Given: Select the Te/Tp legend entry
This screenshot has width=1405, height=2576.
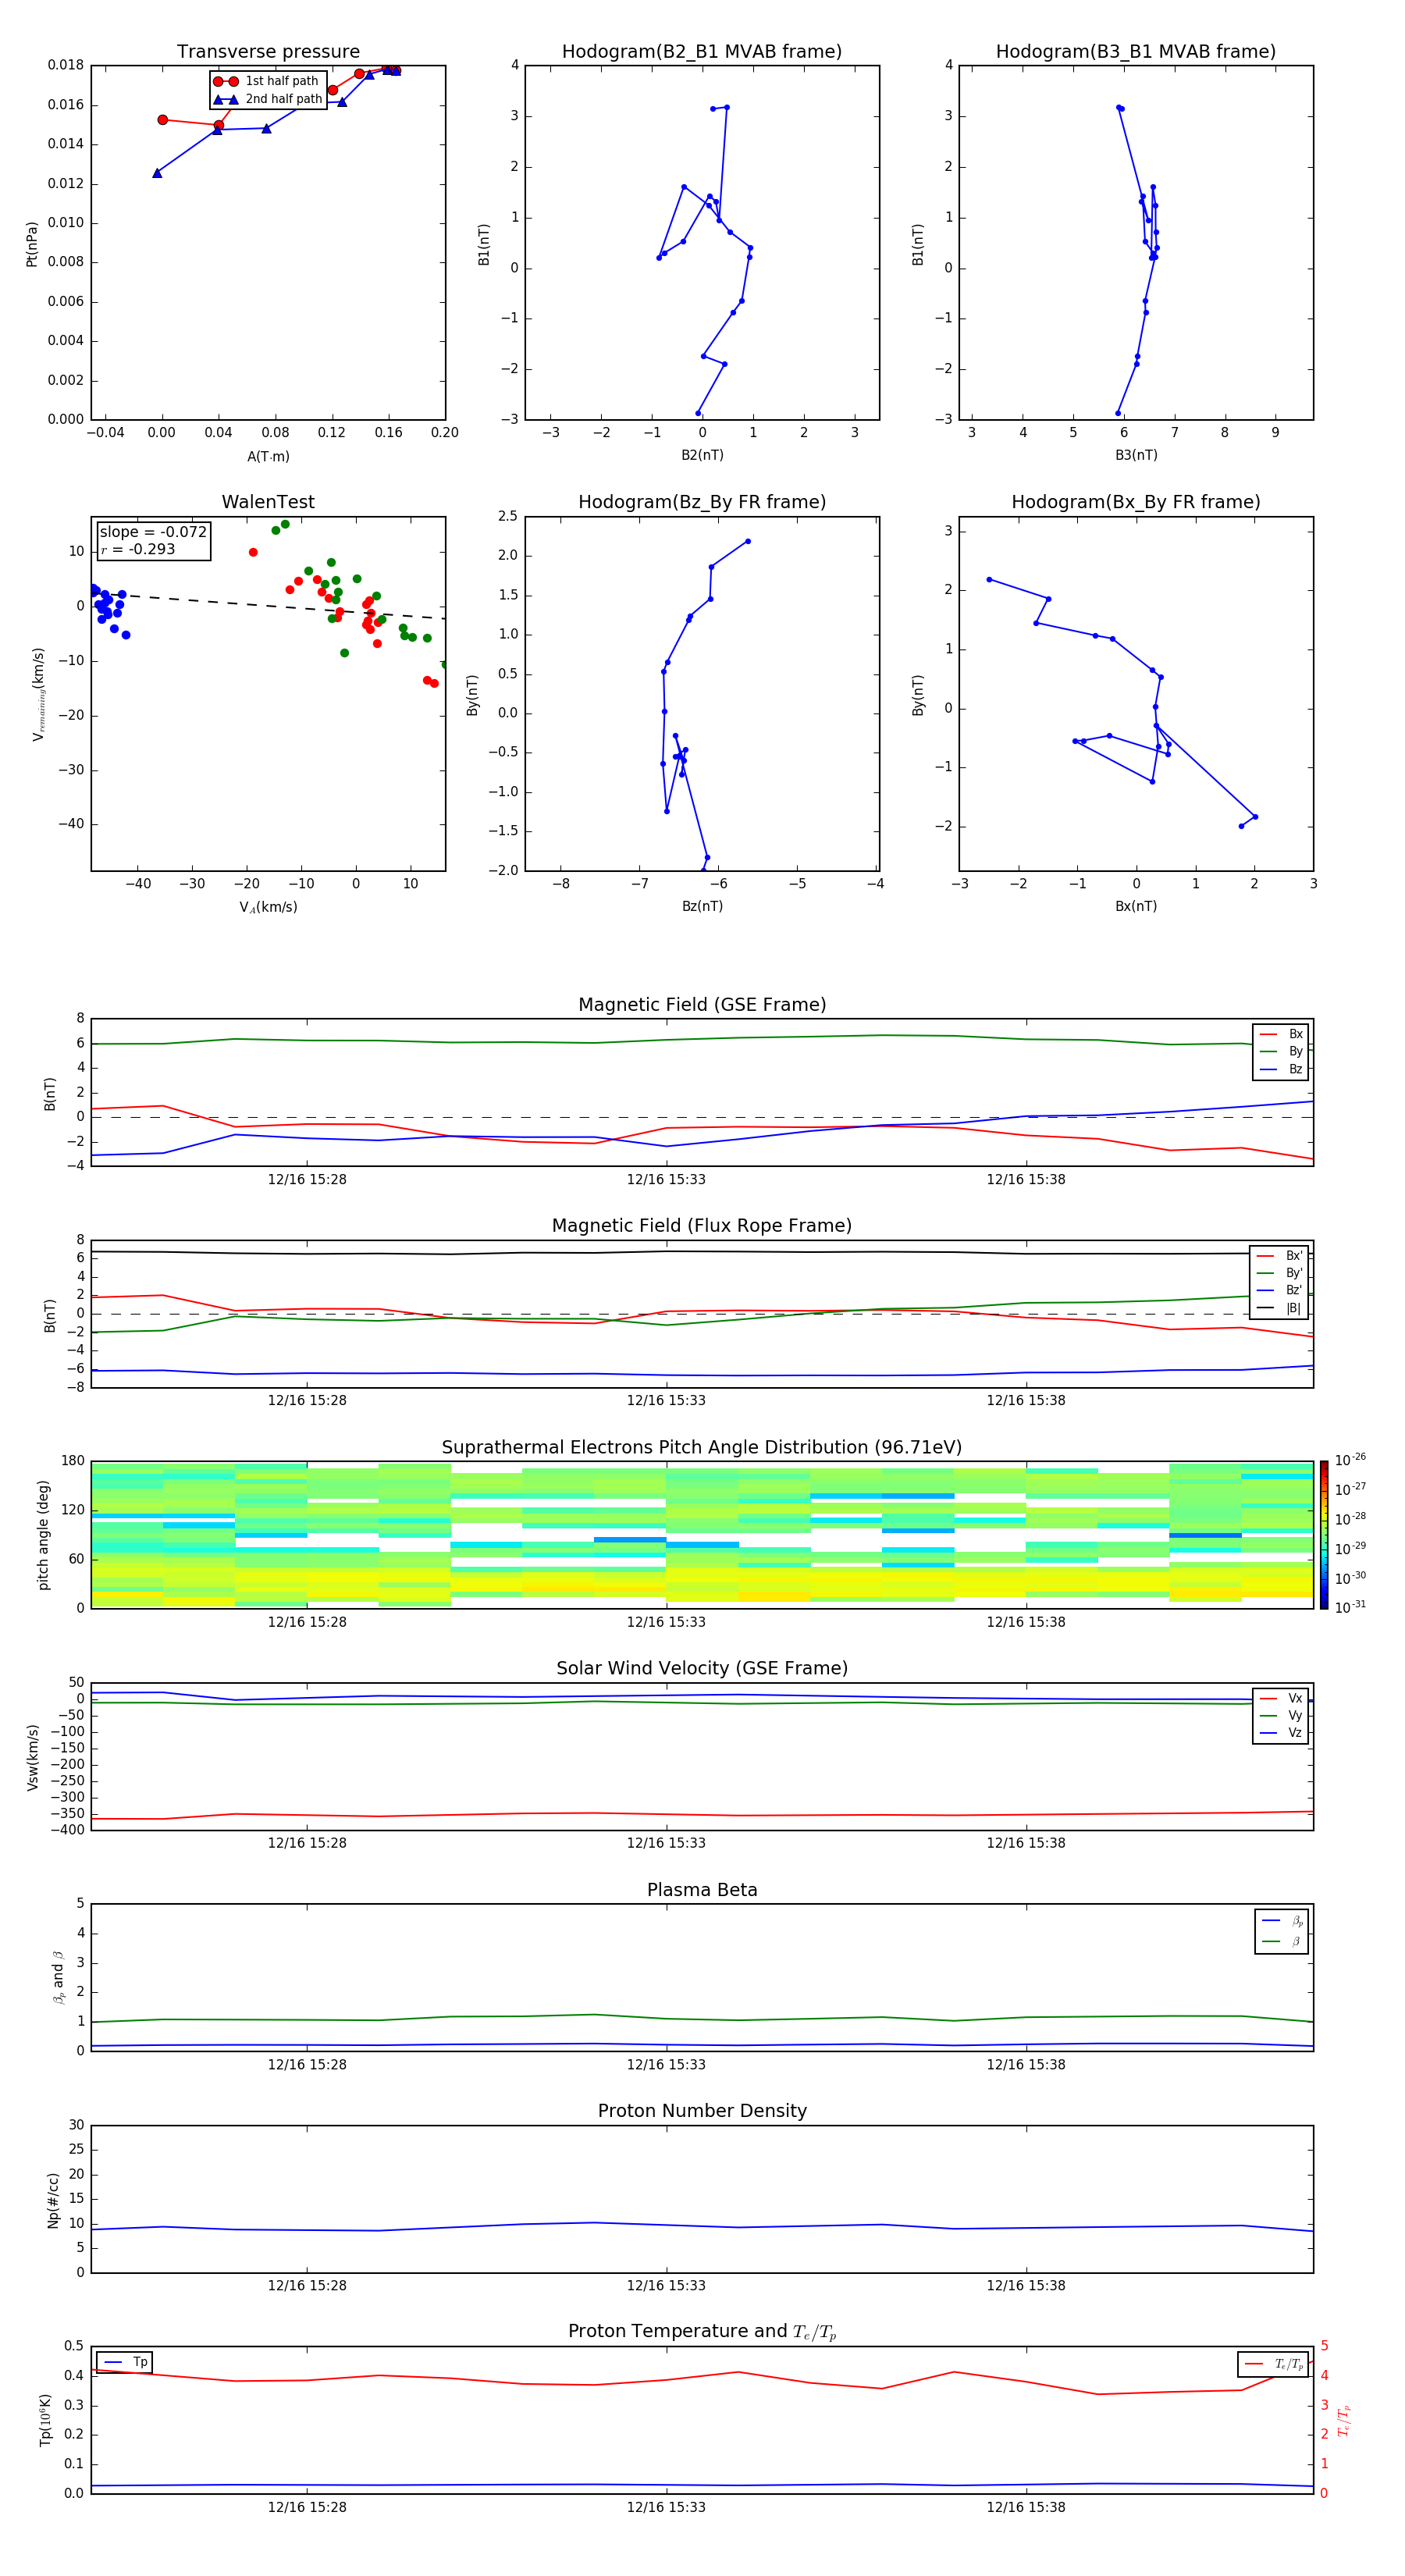Looking at the screenshot, I should tap(1273, 2364).
